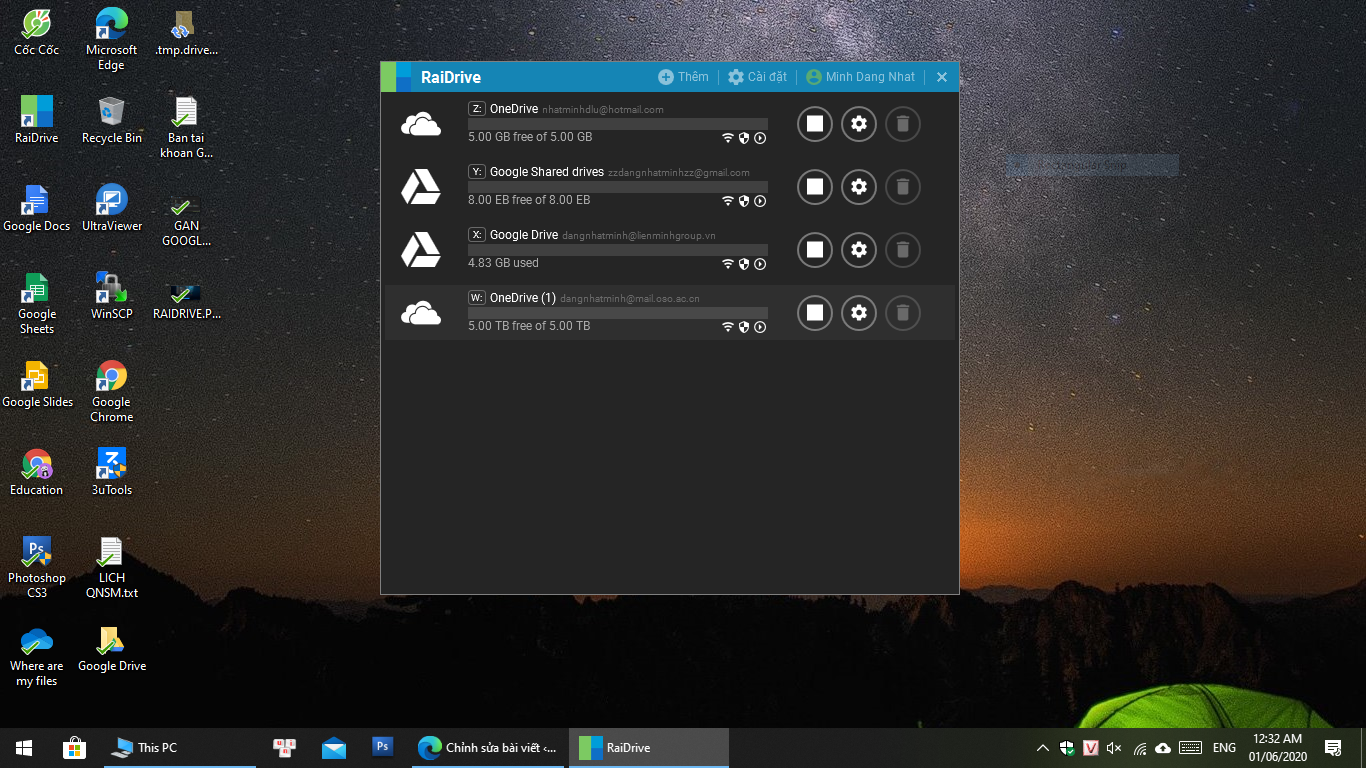Open the Mail app from taskbar

coord(333,747)
